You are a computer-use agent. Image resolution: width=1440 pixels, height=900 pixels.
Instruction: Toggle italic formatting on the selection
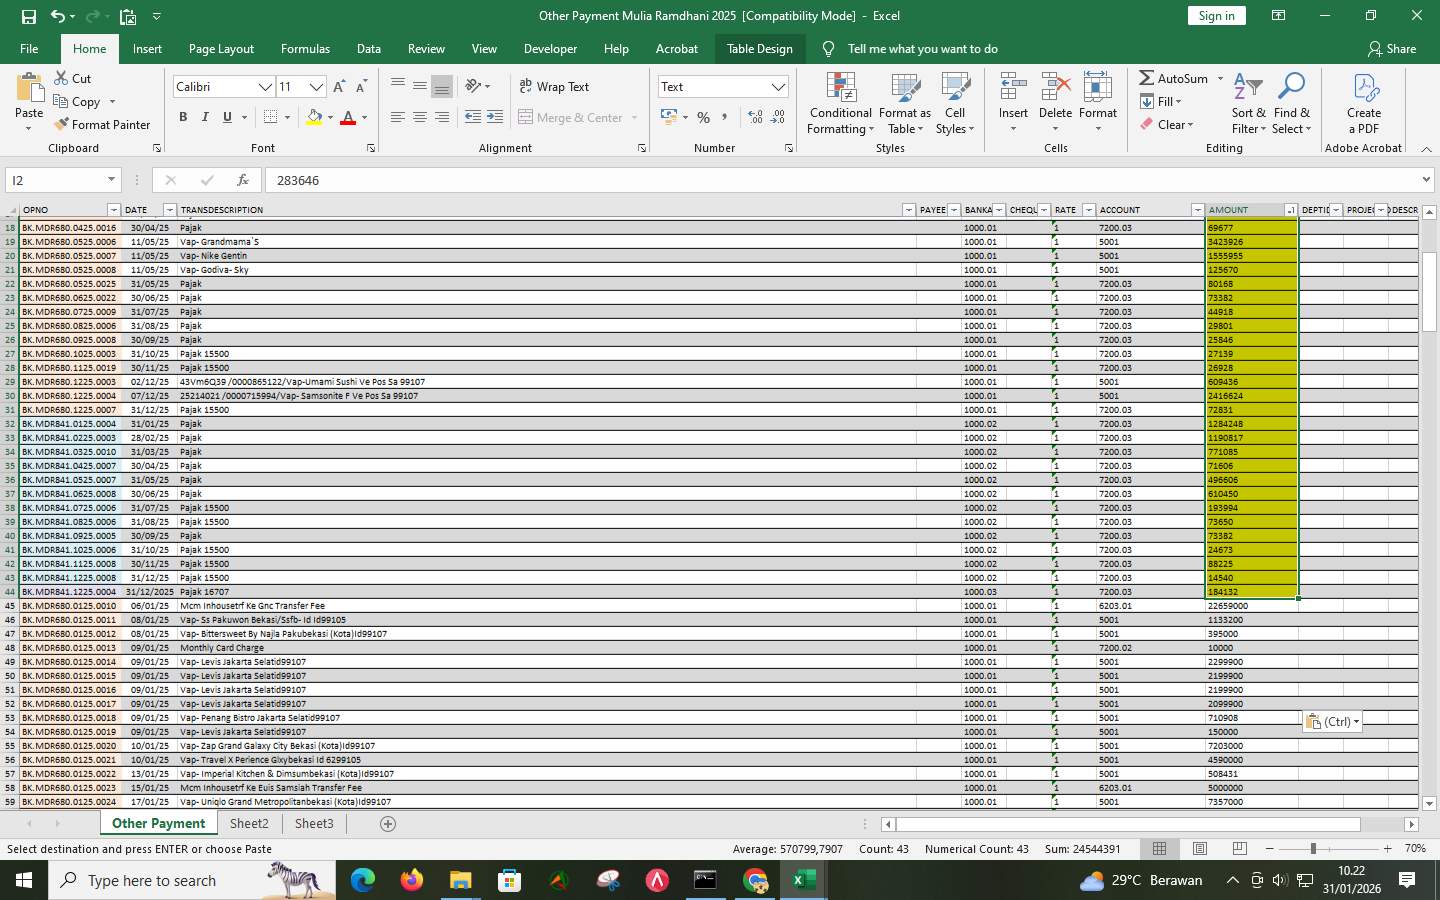click(206, 117)
